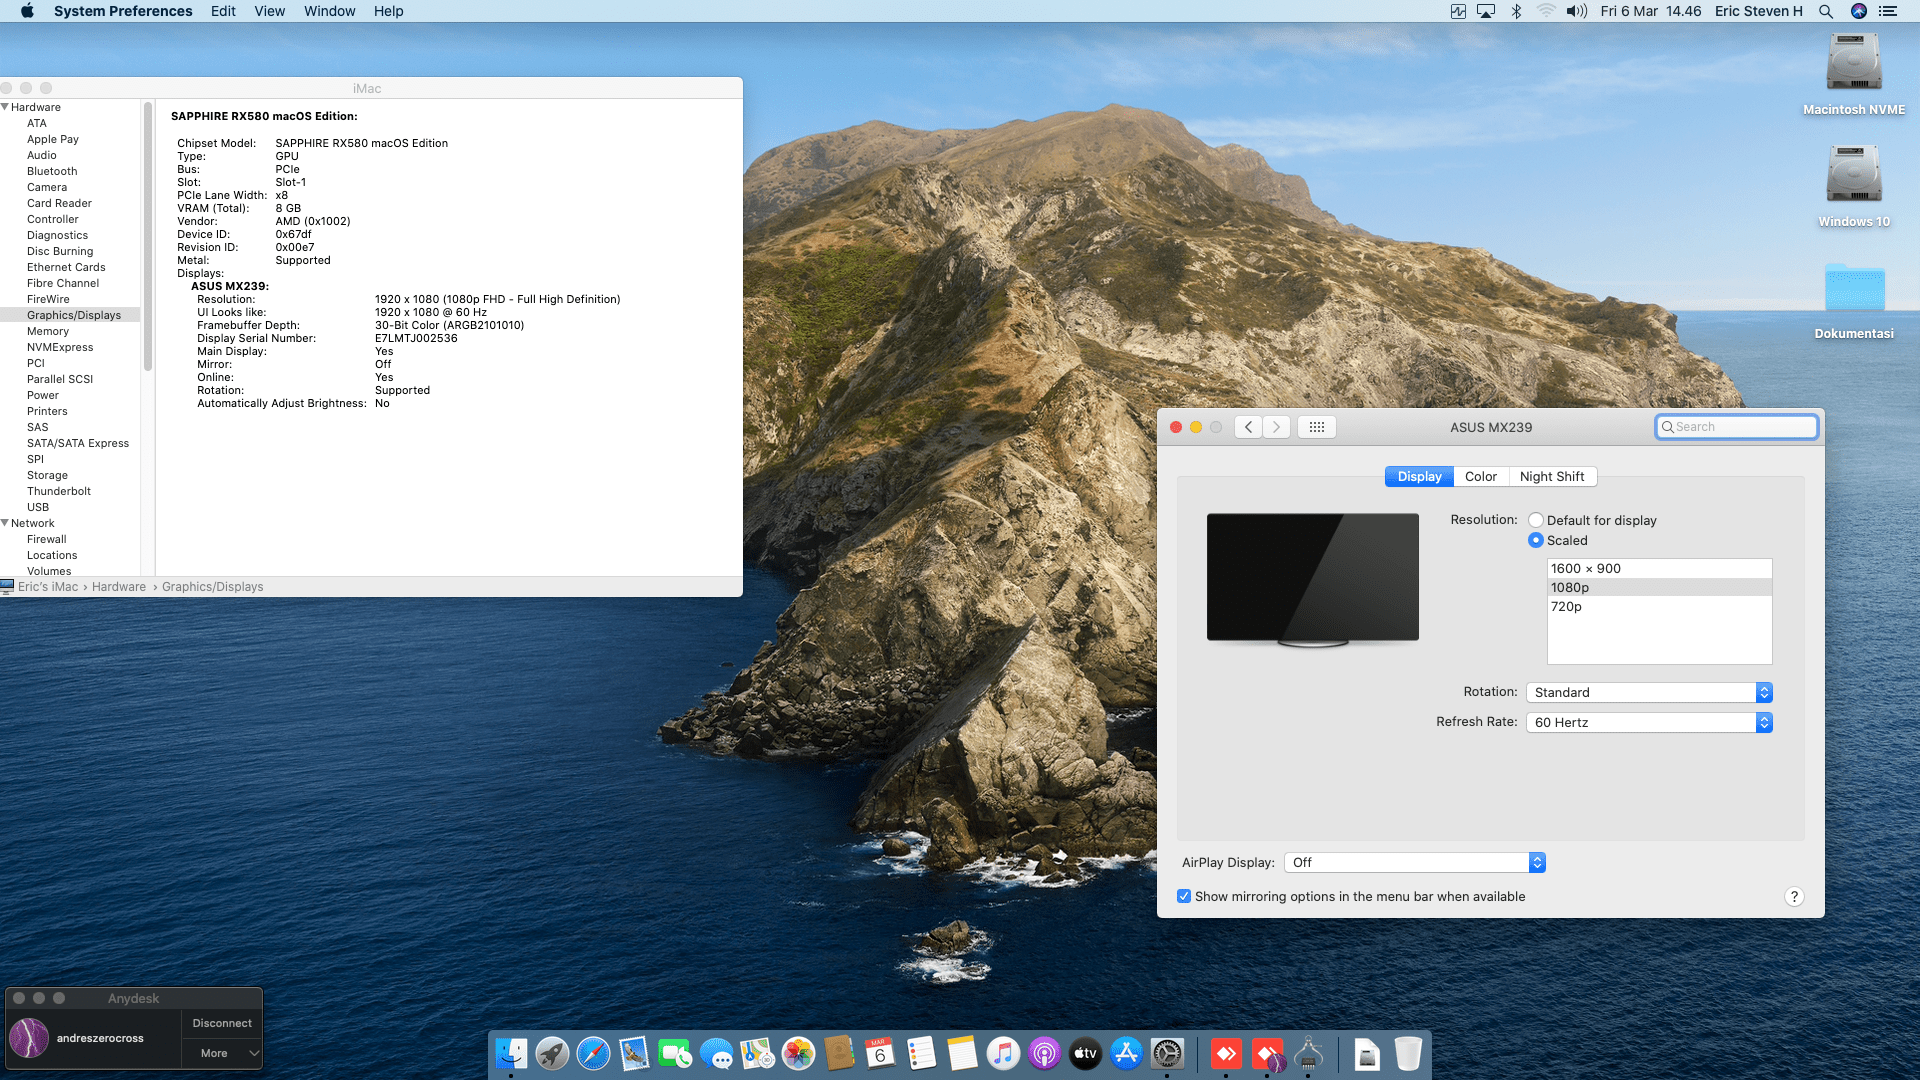This screenshot has width=1920, height=1080.
Task: Open the Refresh Rate dropdown
Action: (x=1649, y=722)
